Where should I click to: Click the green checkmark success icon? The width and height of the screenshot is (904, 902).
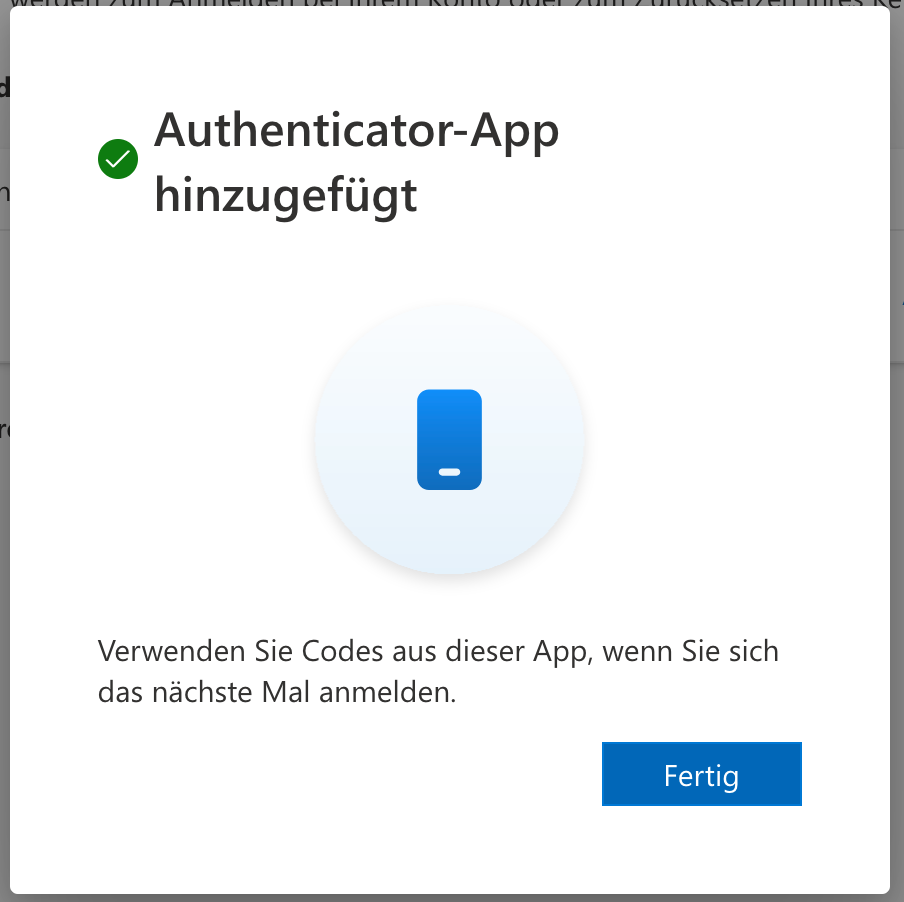[118, 159]
